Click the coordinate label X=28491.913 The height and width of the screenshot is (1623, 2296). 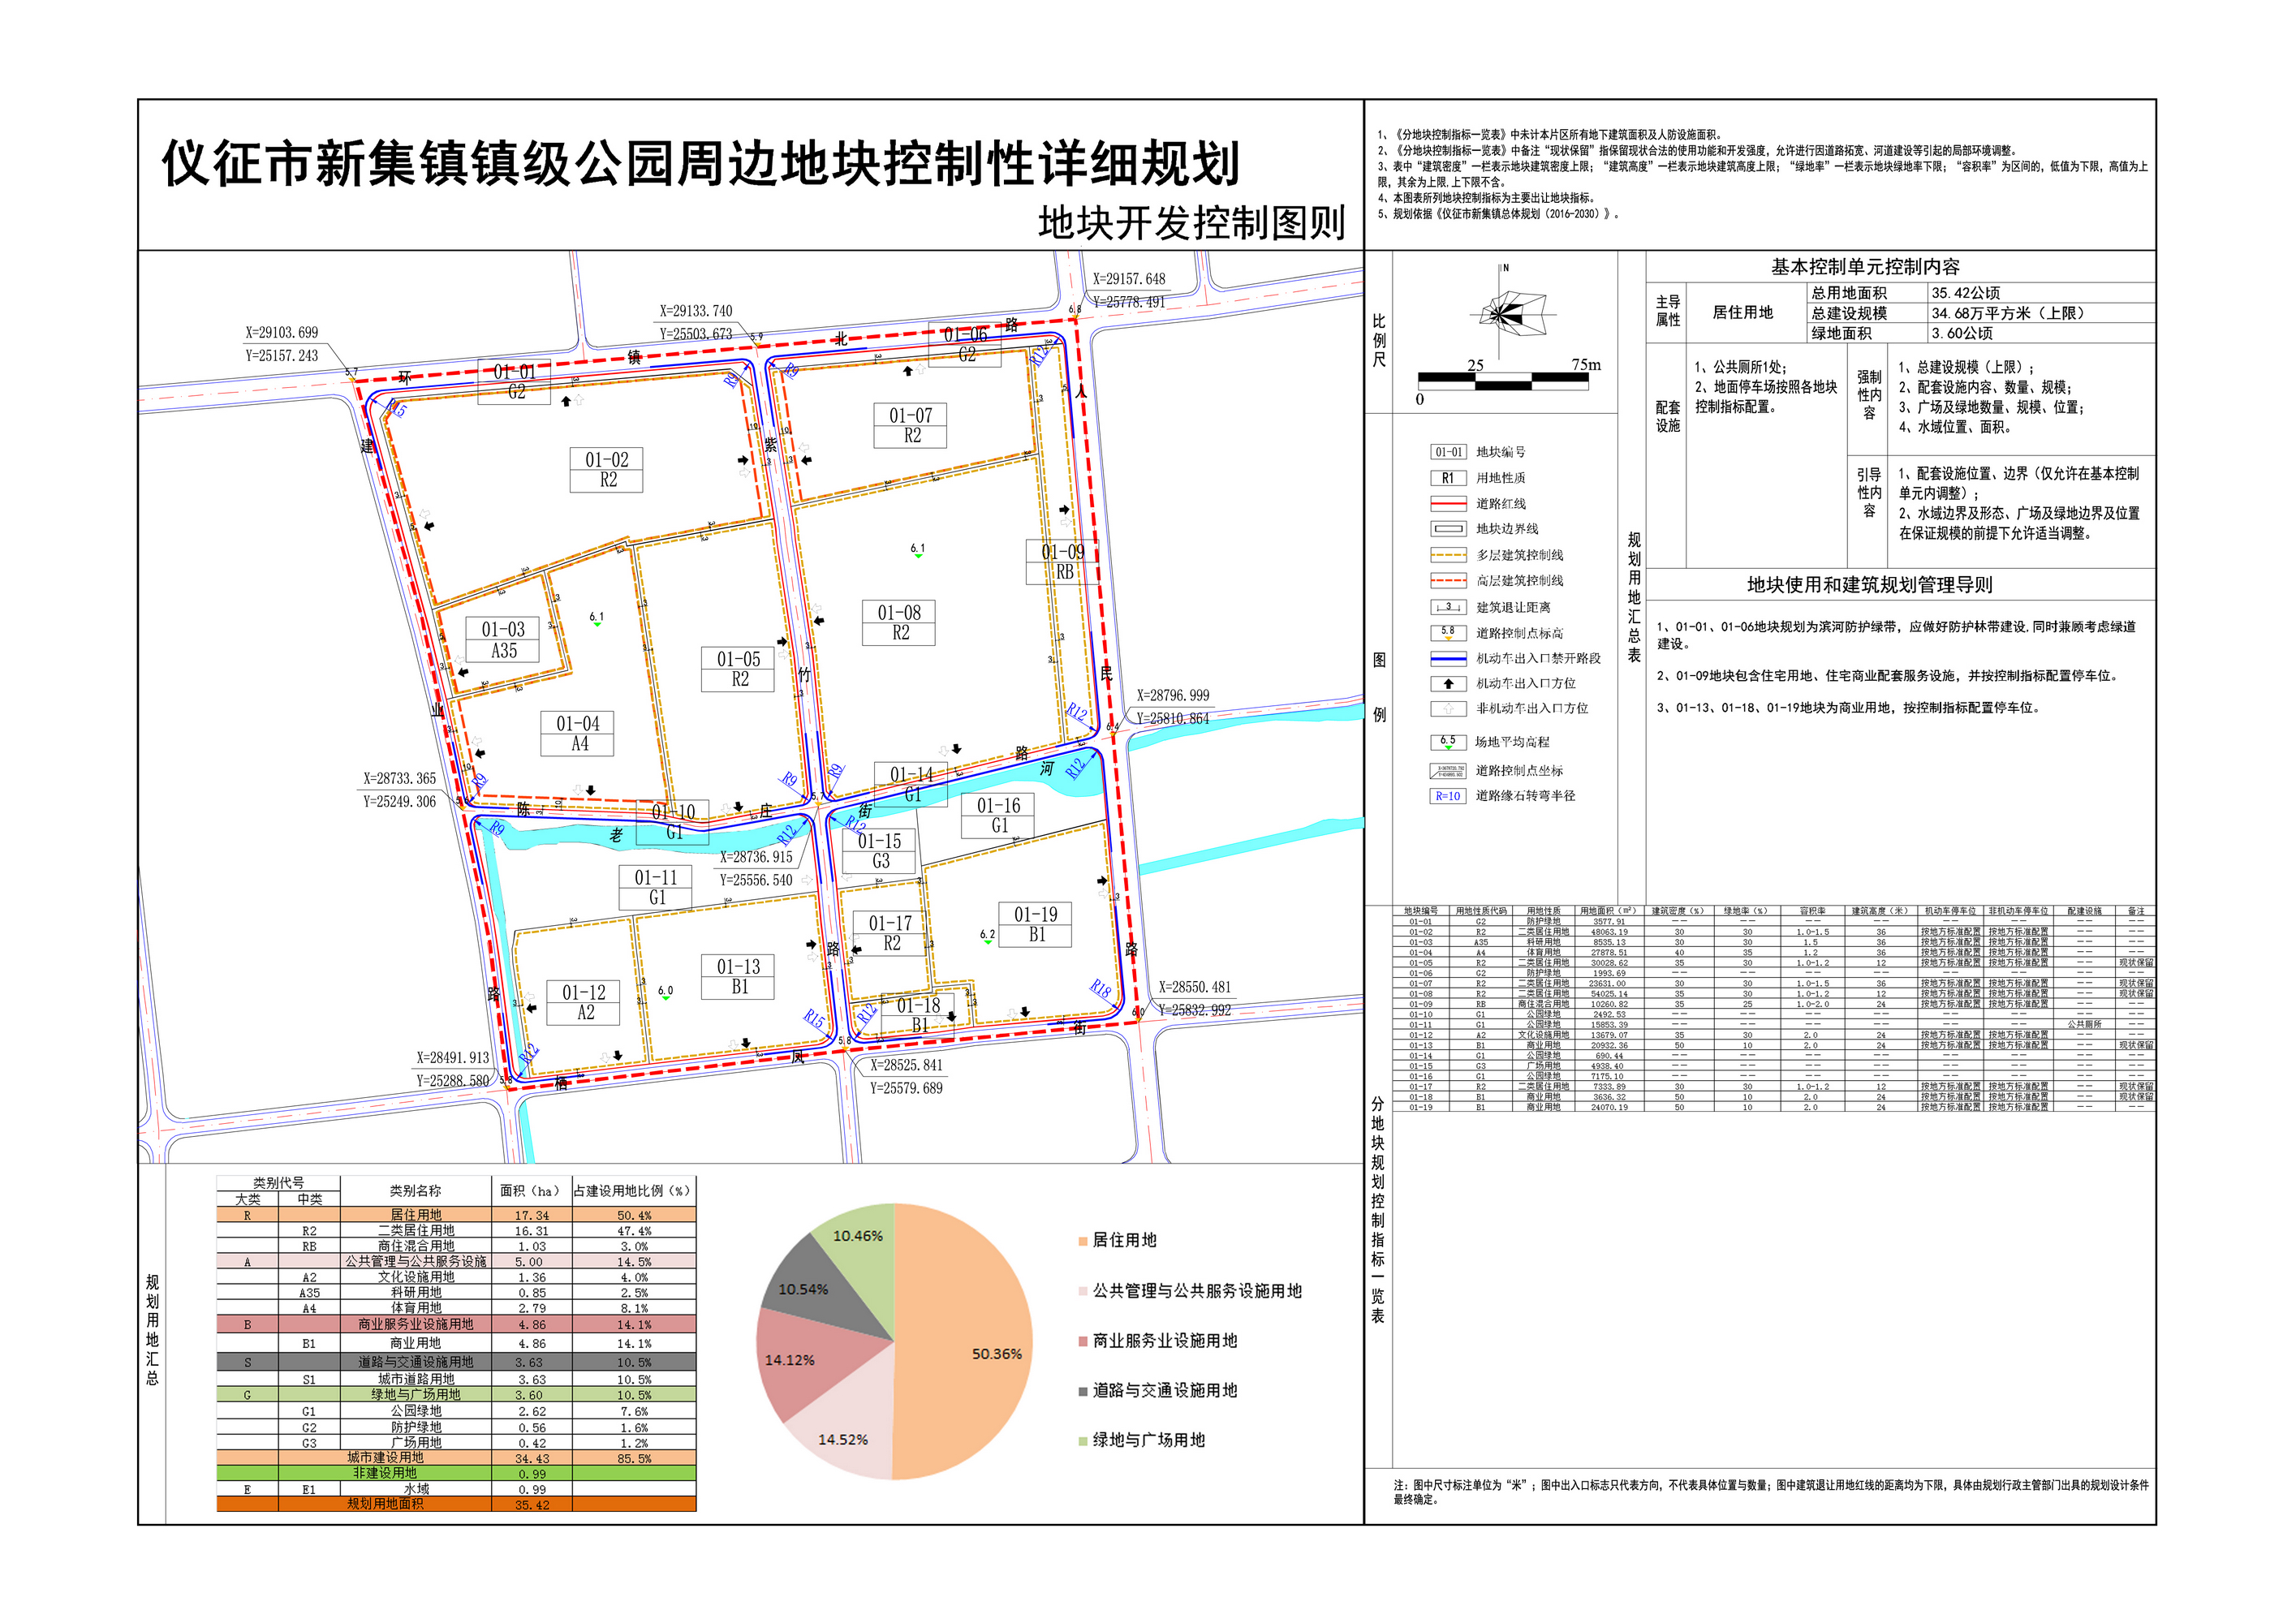click(453, 1058)
